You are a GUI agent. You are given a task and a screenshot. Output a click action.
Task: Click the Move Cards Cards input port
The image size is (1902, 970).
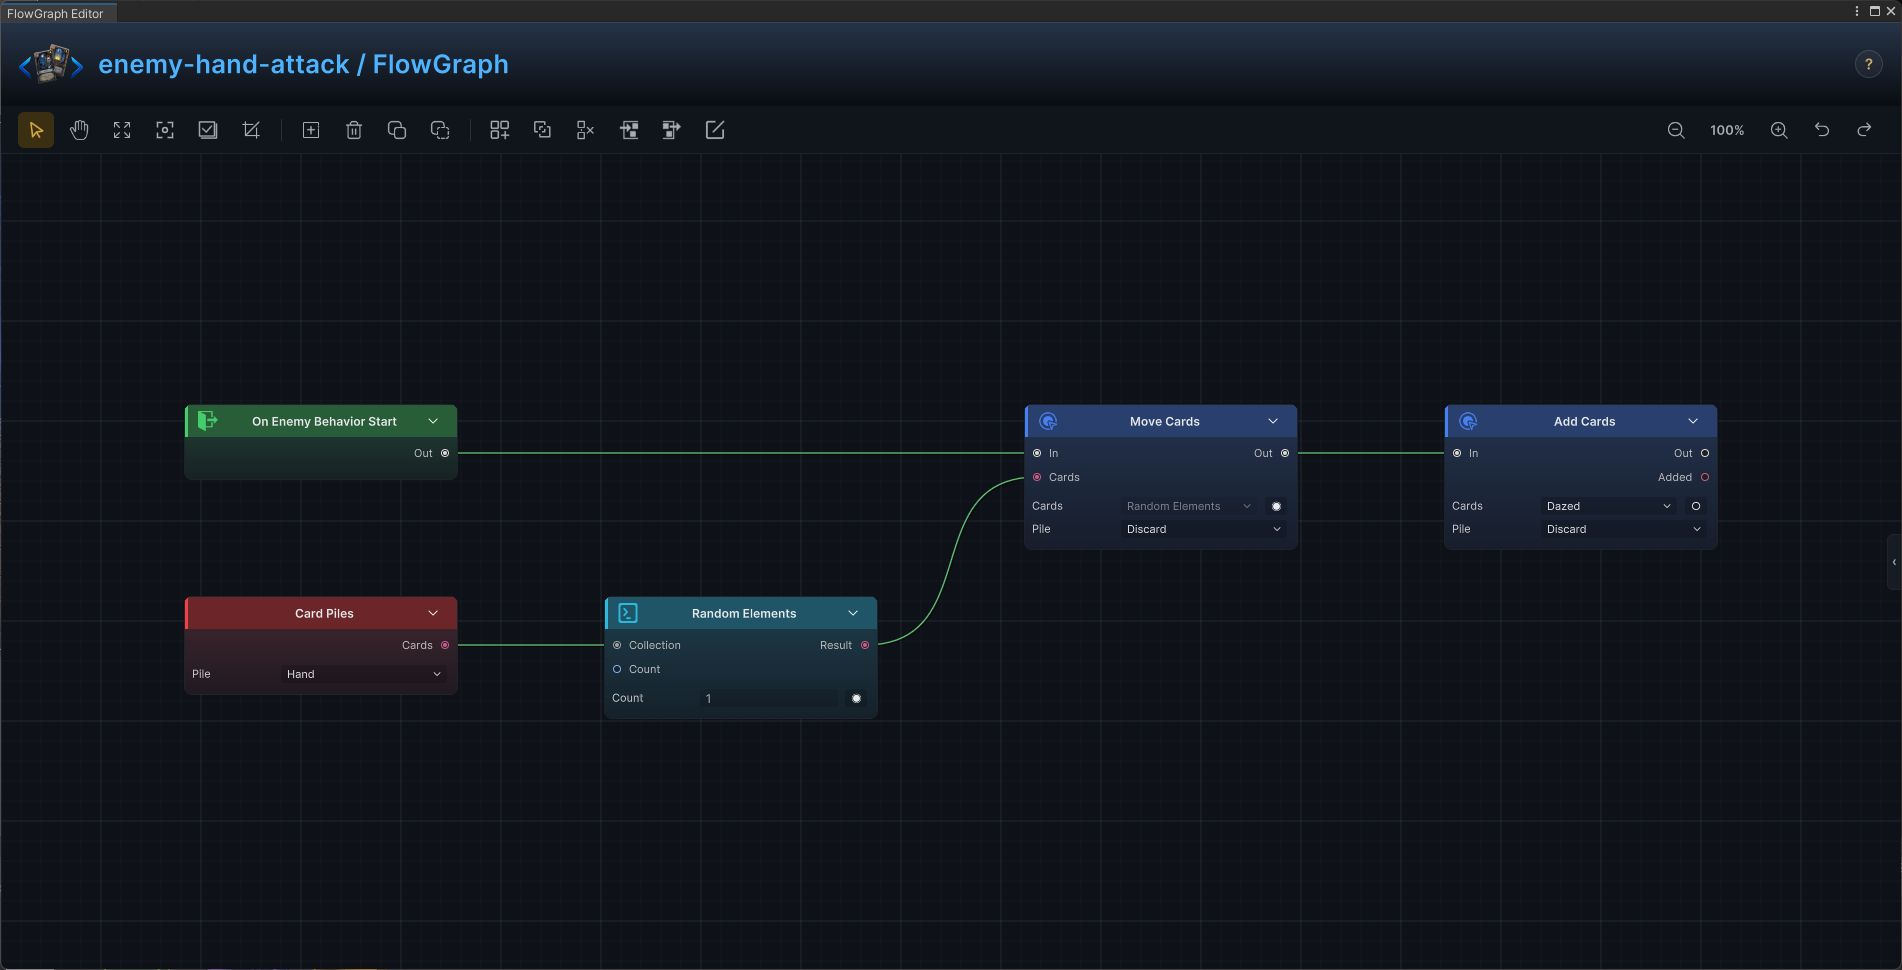(x=1037, y=477)
